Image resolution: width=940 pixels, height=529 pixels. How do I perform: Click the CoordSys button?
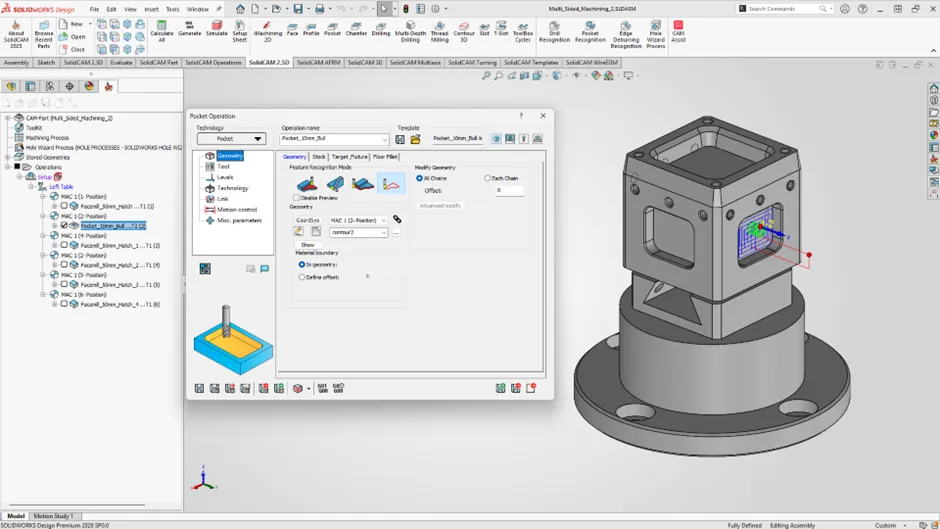(308, 220)
